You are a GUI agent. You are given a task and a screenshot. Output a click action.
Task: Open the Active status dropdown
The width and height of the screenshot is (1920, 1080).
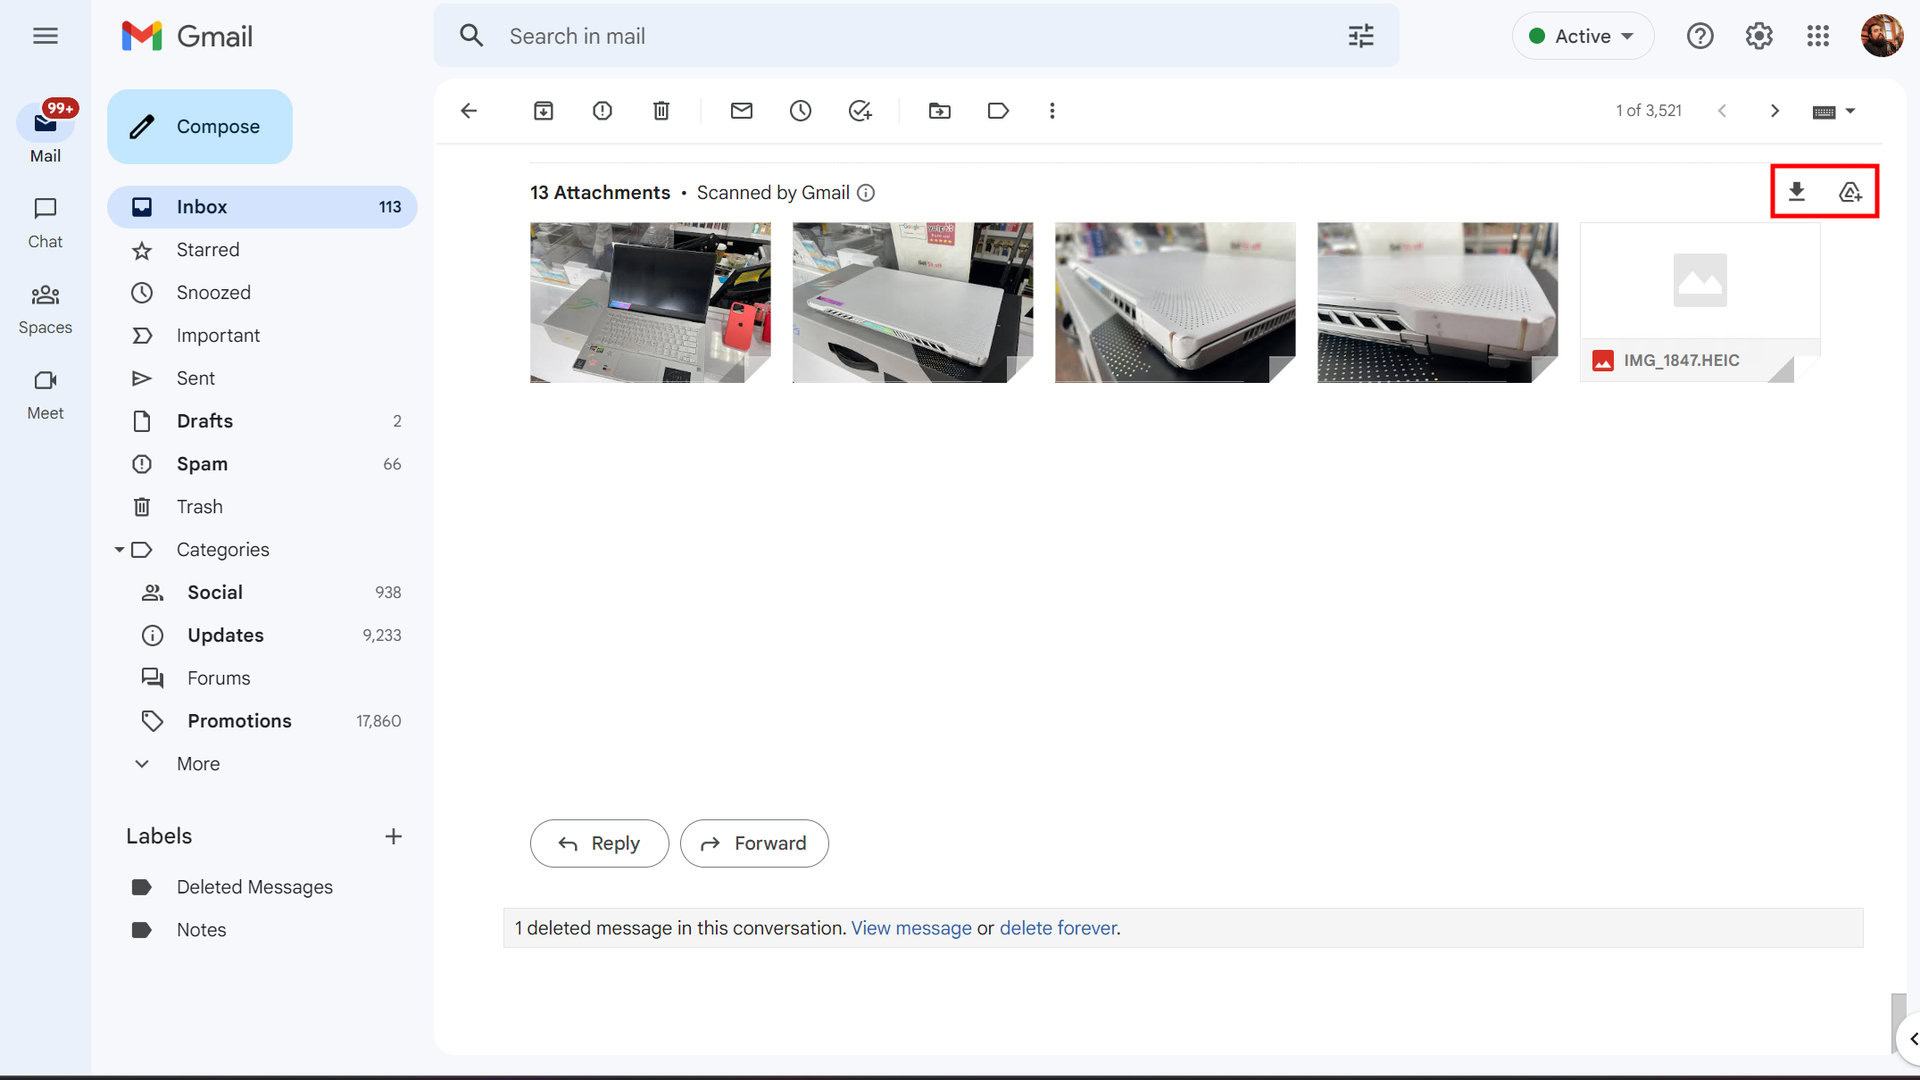(1582, 36)
